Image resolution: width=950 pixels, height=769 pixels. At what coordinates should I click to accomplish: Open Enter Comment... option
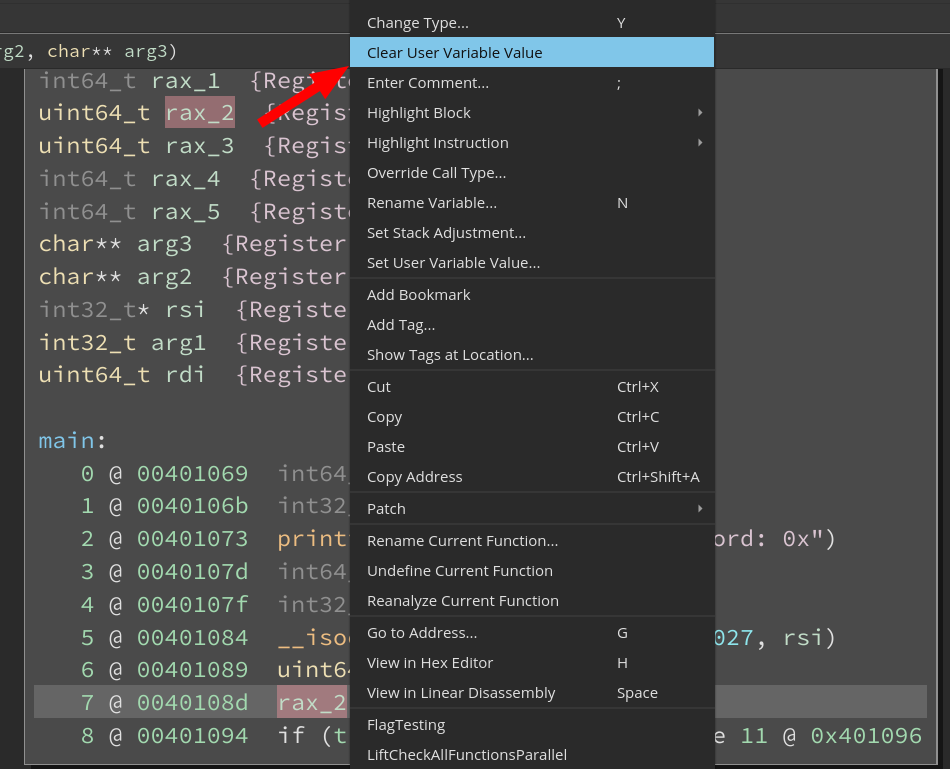click(x=532, y=83)
